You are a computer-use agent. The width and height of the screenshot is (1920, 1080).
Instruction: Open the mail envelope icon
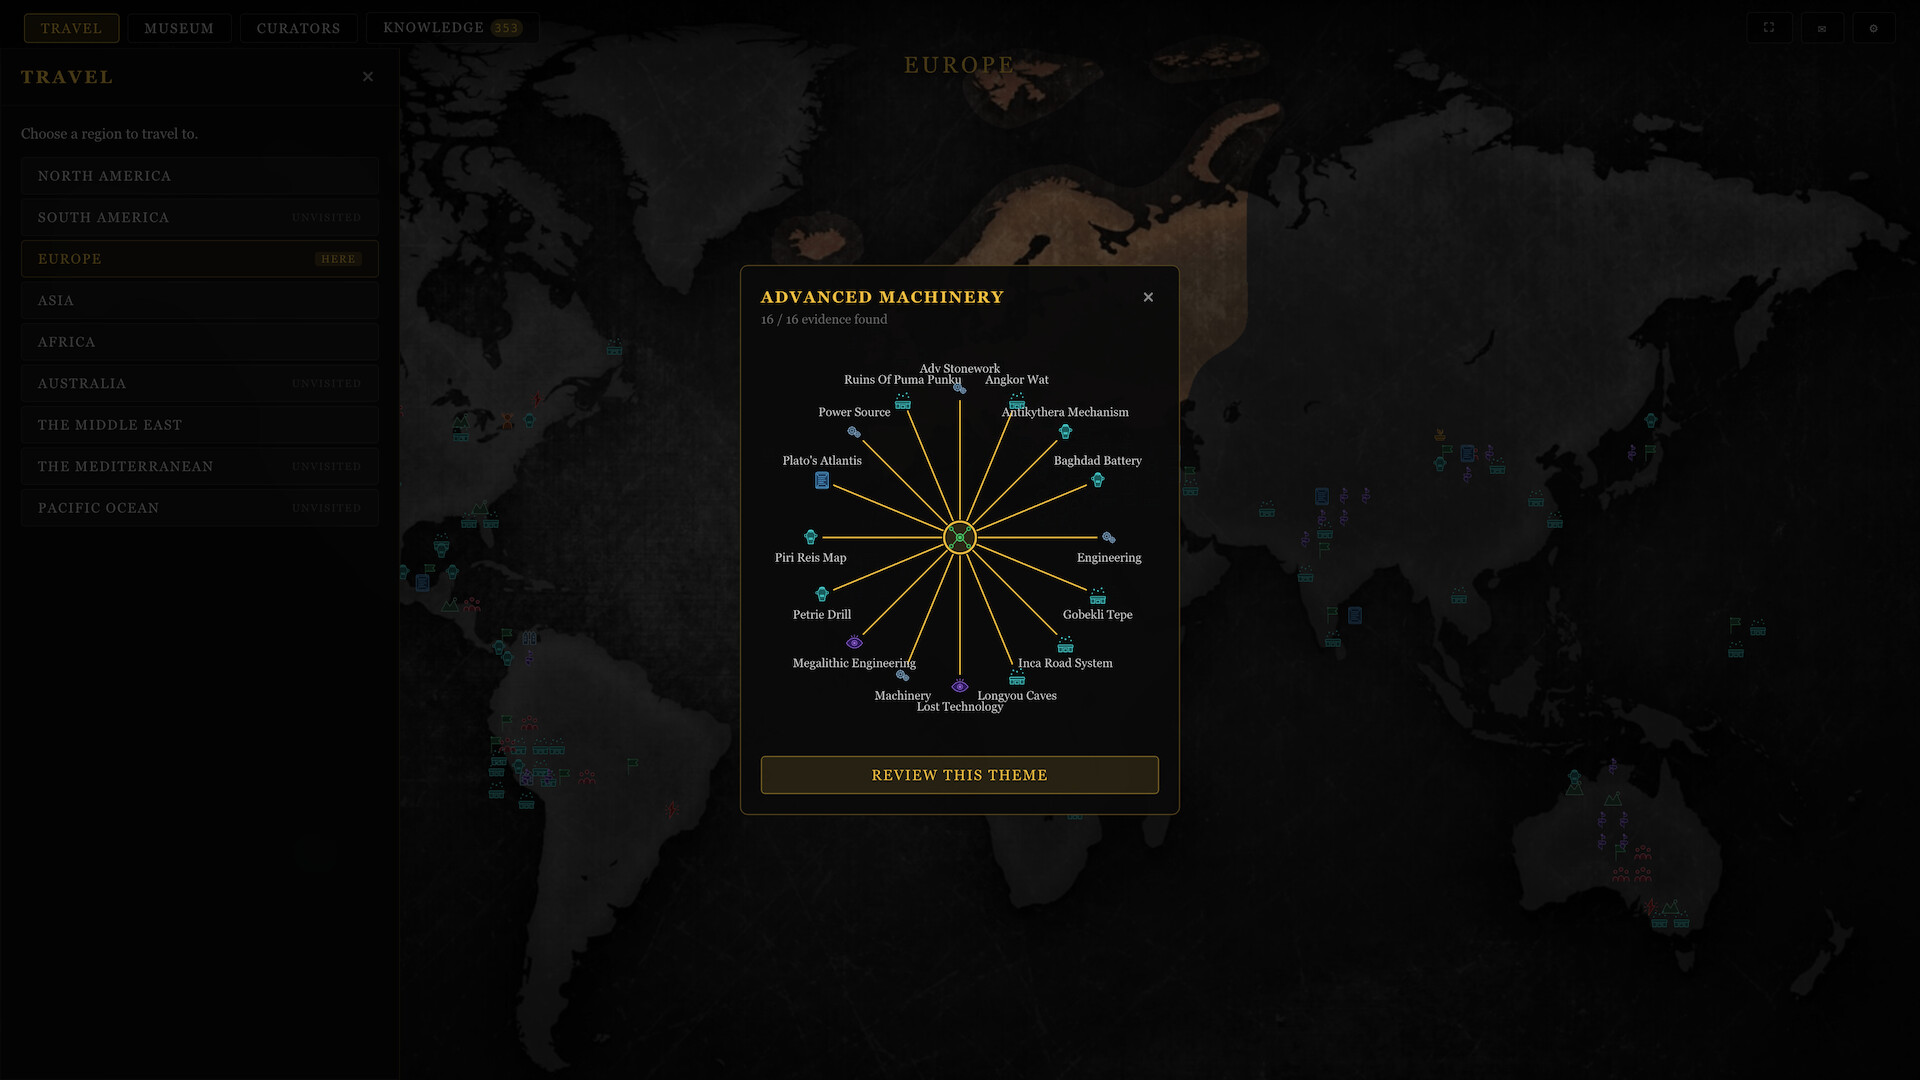[x=1822, y=28]
